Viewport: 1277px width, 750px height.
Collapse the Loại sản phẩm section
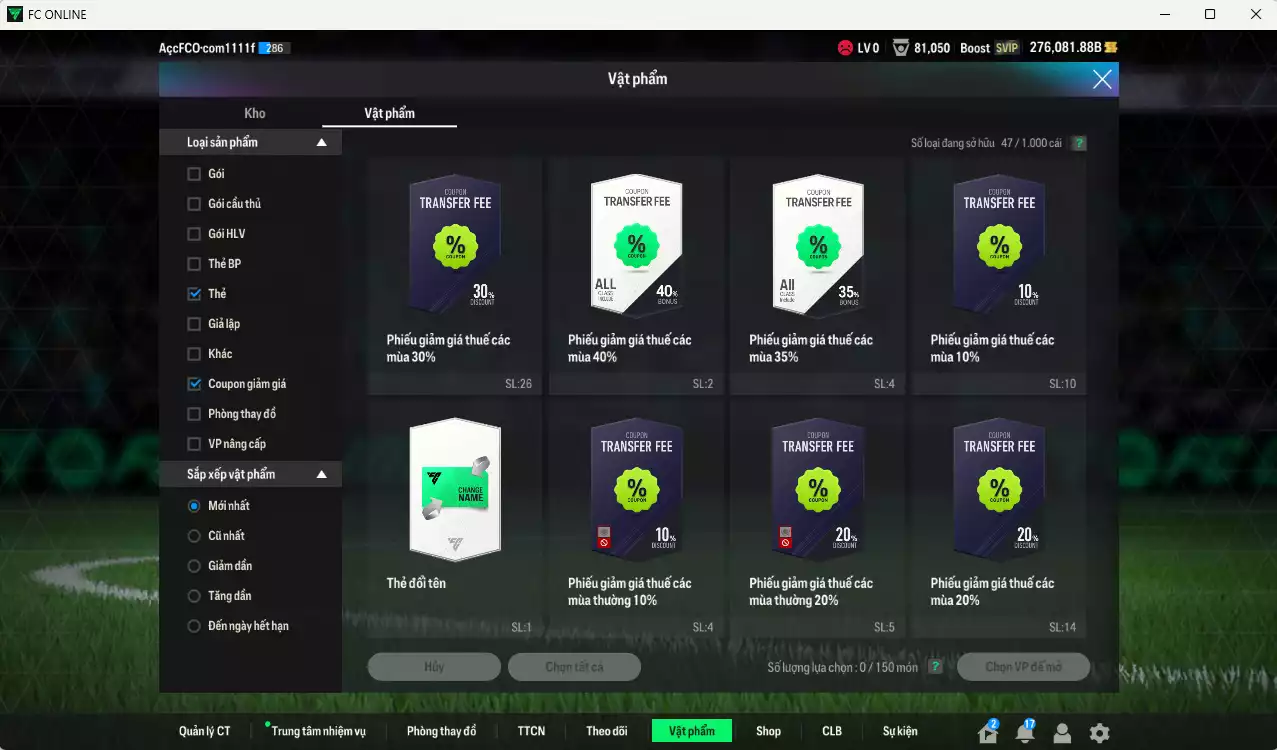coord(321,143)
